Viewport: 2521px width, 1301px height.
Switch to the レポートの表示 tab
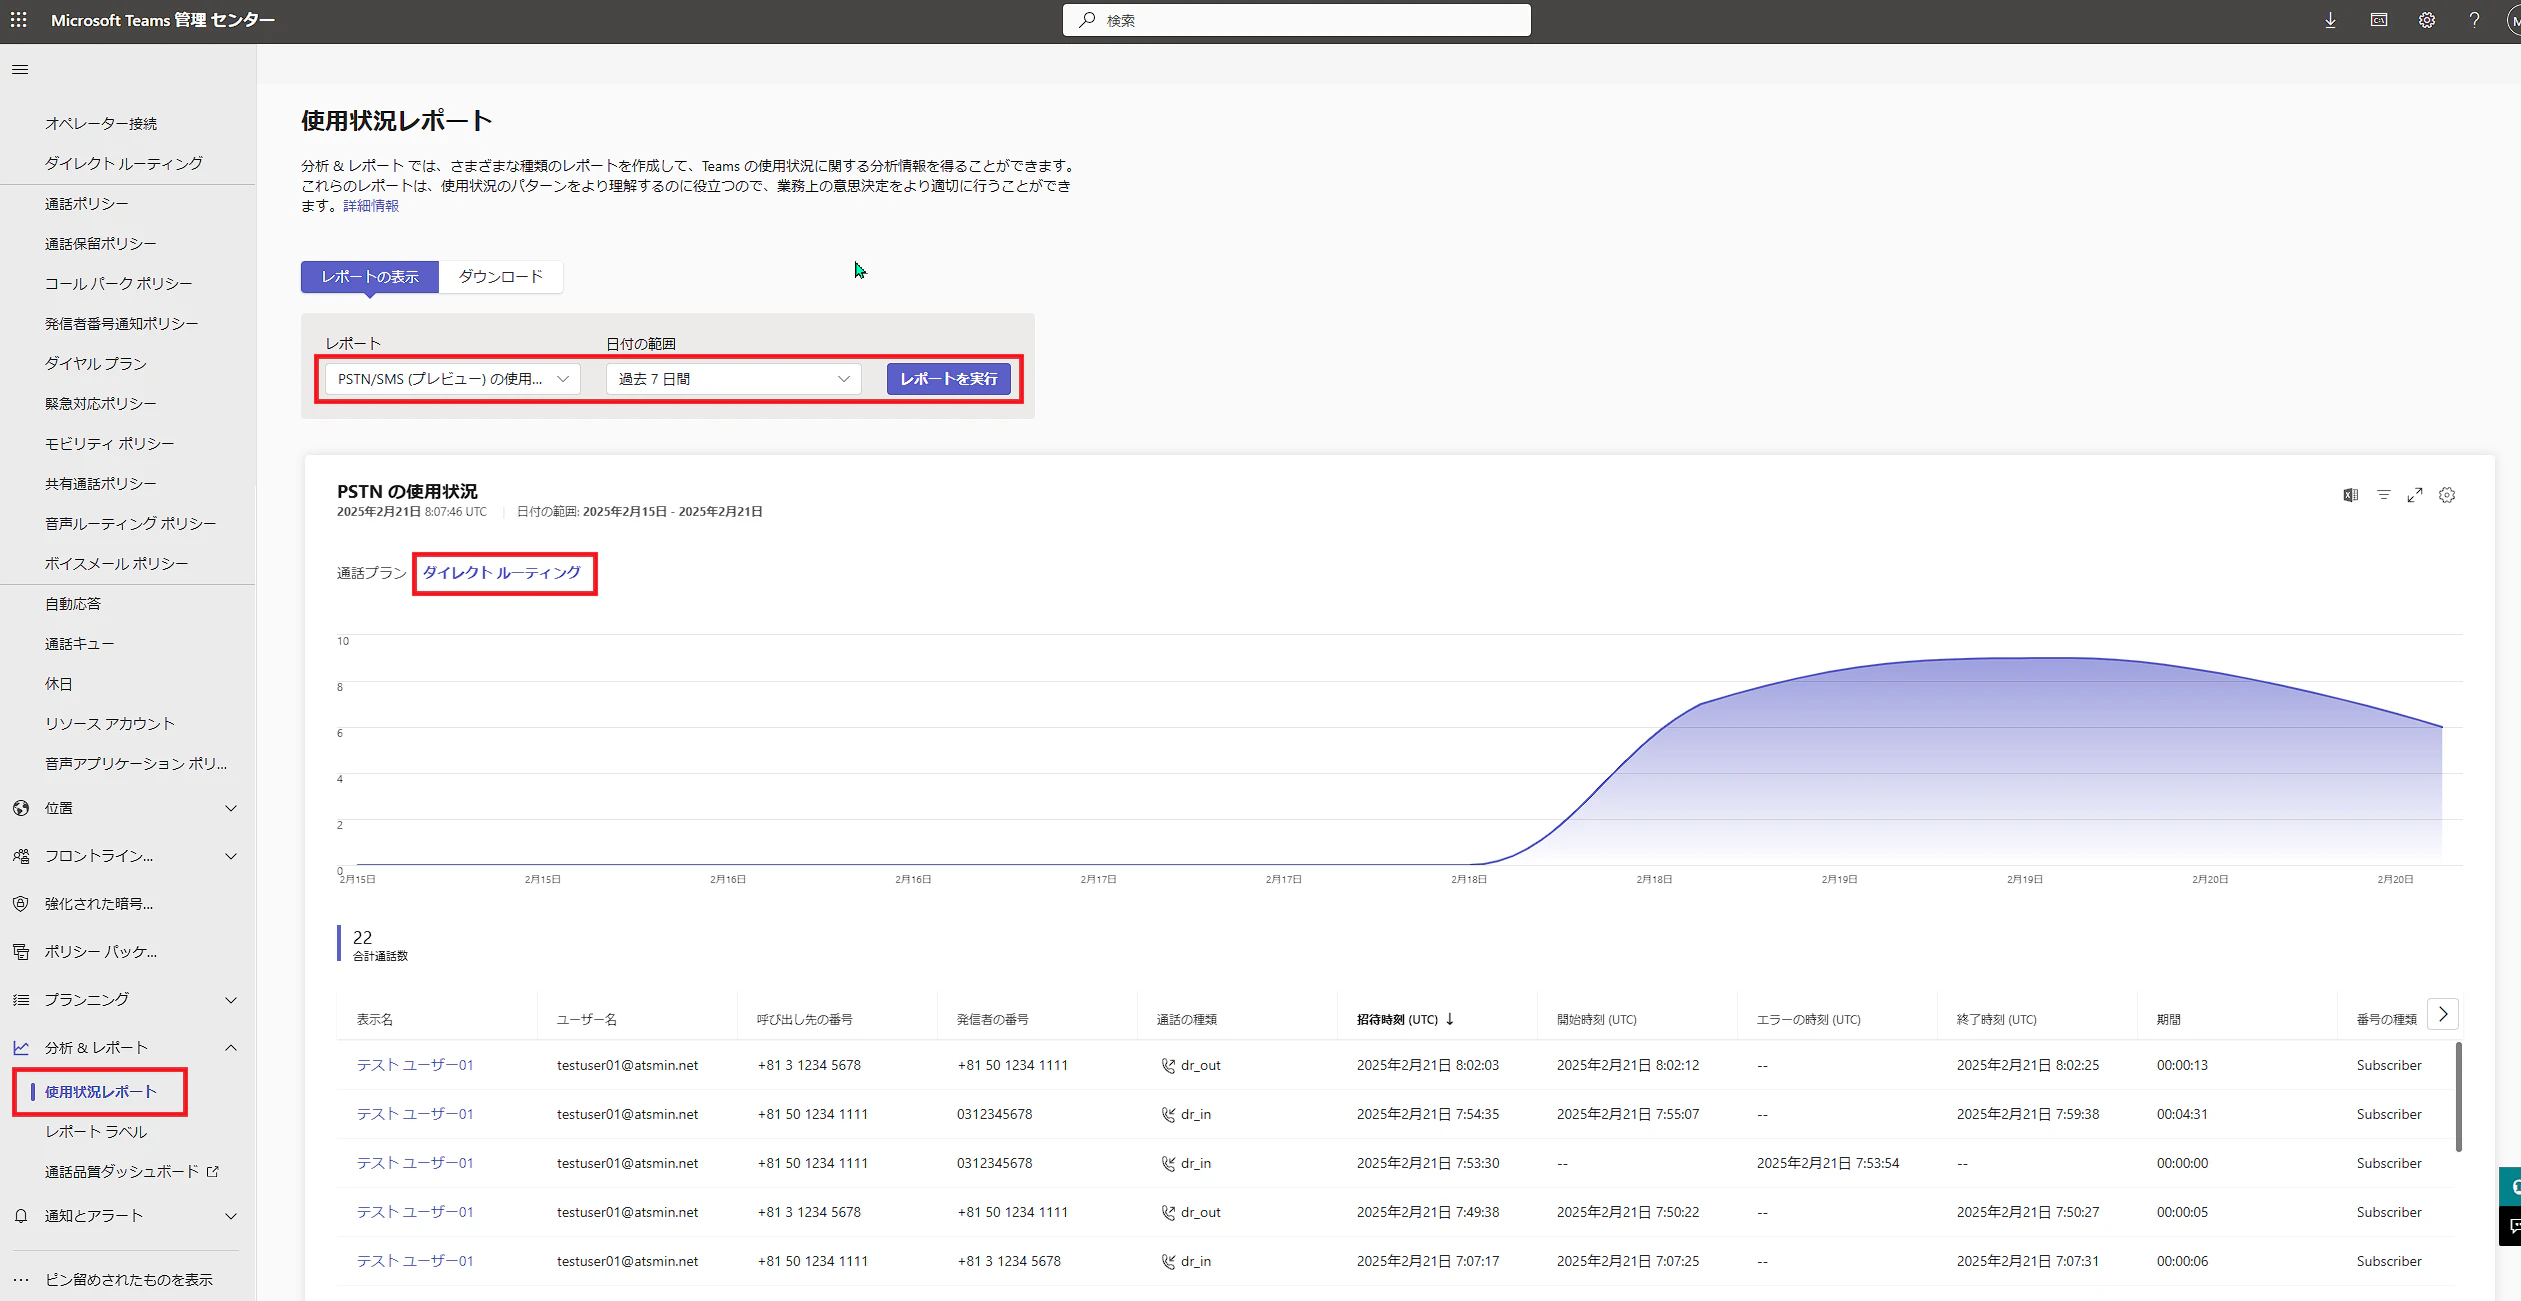[x=370, y=277]
